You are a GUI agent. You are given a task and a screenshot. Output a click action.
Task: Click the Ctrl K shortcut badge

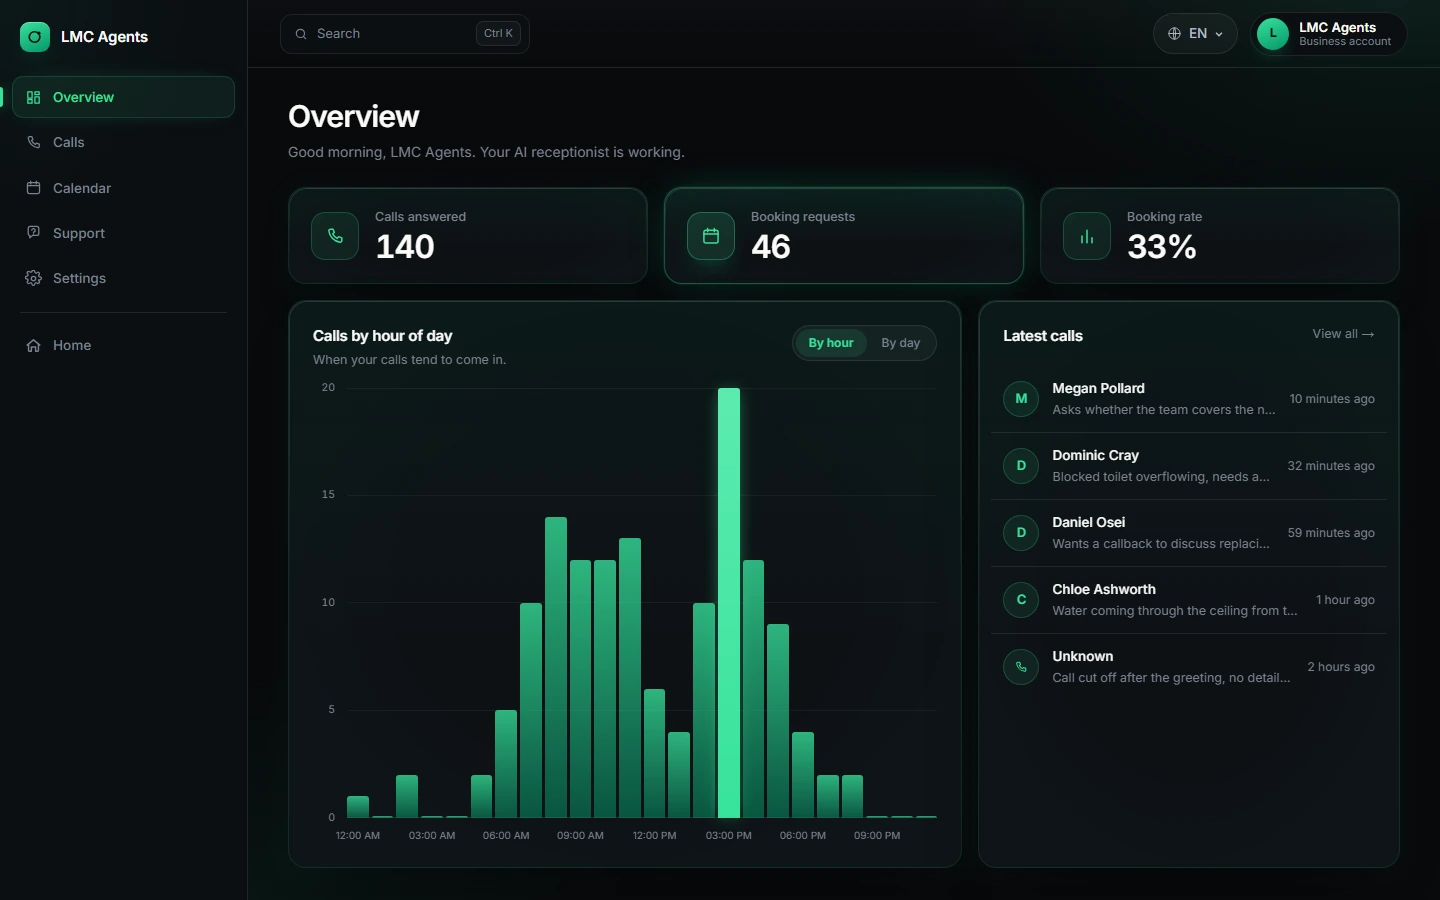[498, 34]
